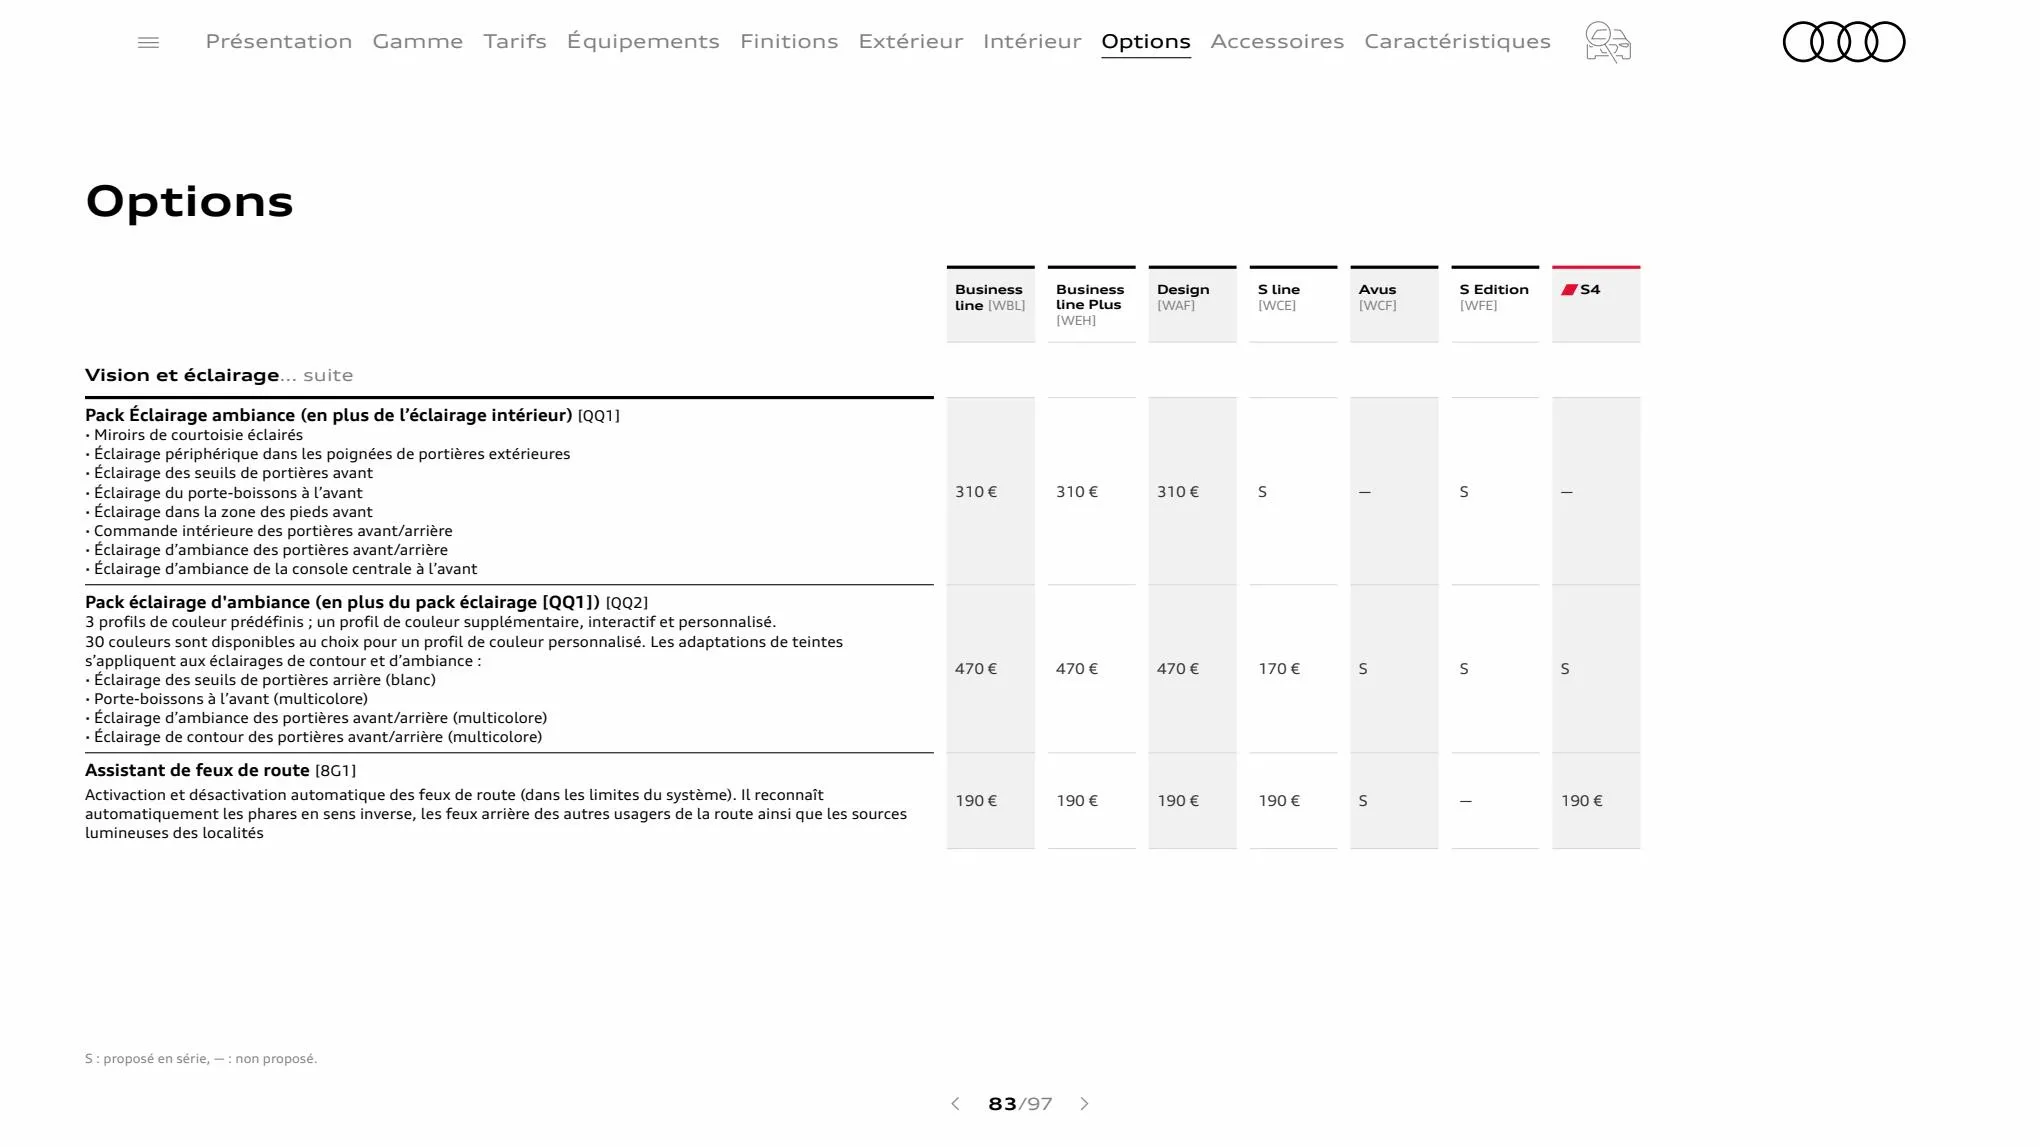Open the Finitions tab
Image resolution: width=2040 pixels, height=1147 pixels.
[x=789, y=41]
